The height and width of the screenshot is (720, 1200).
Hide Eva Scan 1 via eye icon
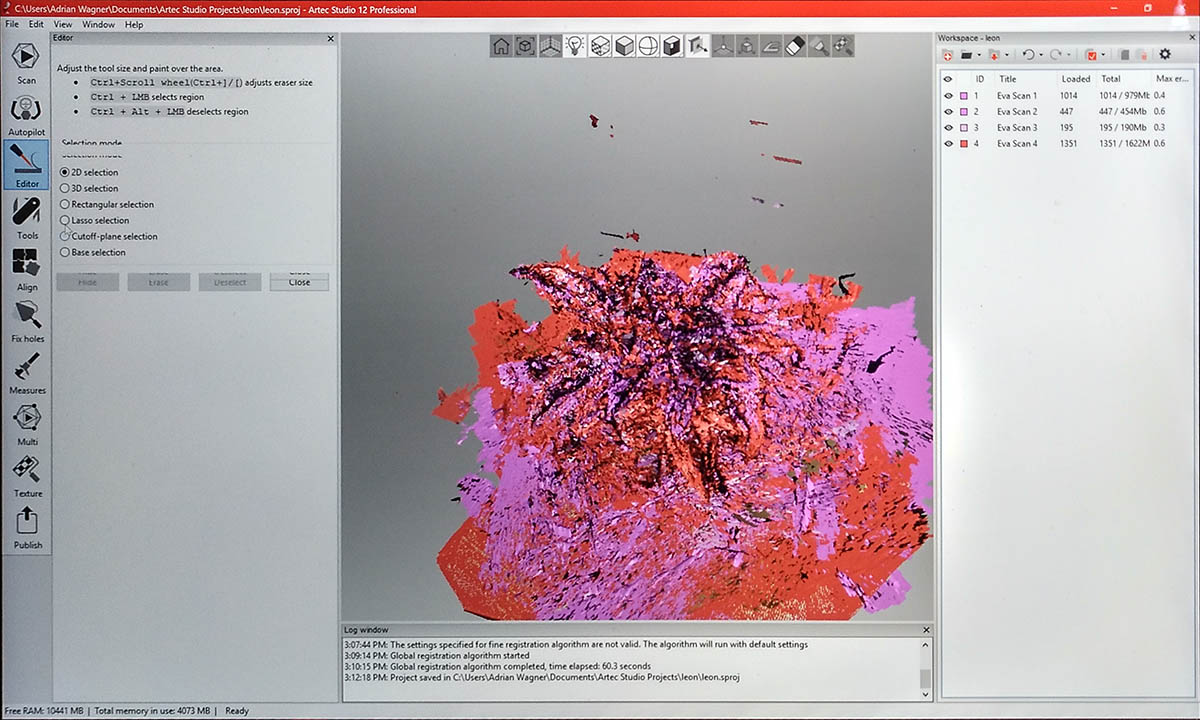(948, 96)
